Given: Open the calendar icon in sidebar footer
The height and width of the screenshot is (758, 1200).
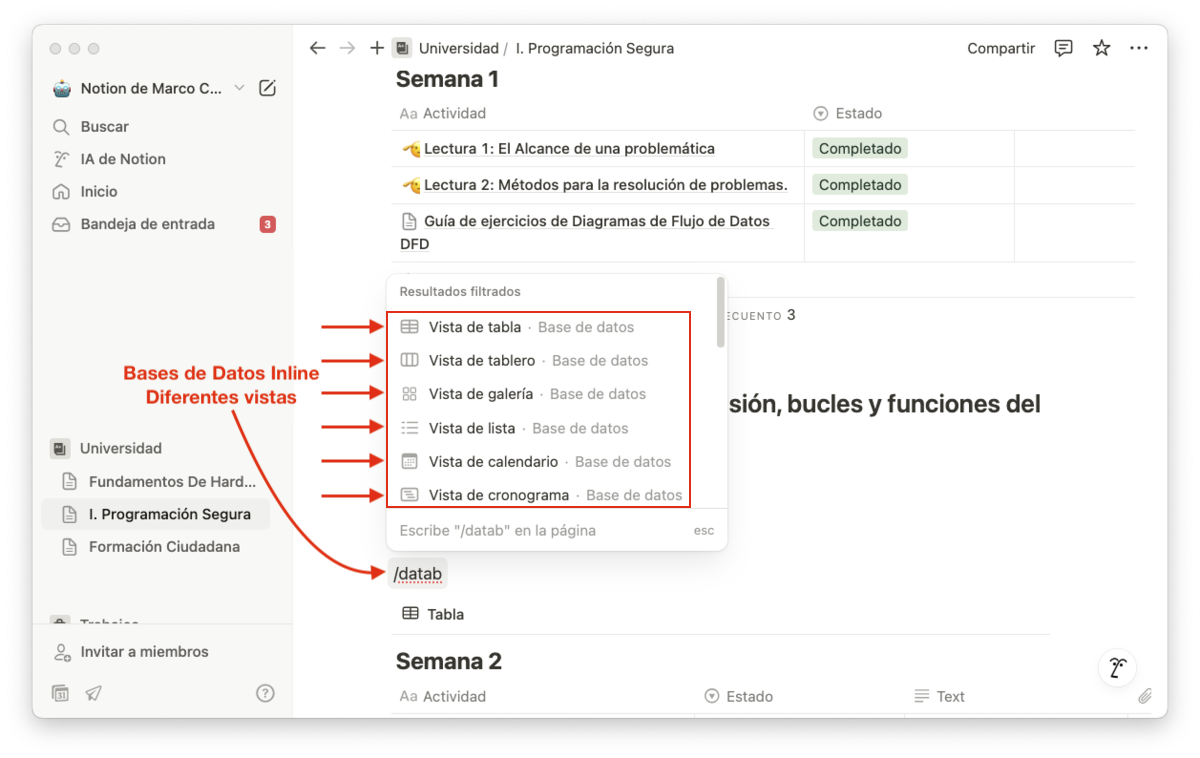Looking at the screenshot, I should tap(61, 692).
